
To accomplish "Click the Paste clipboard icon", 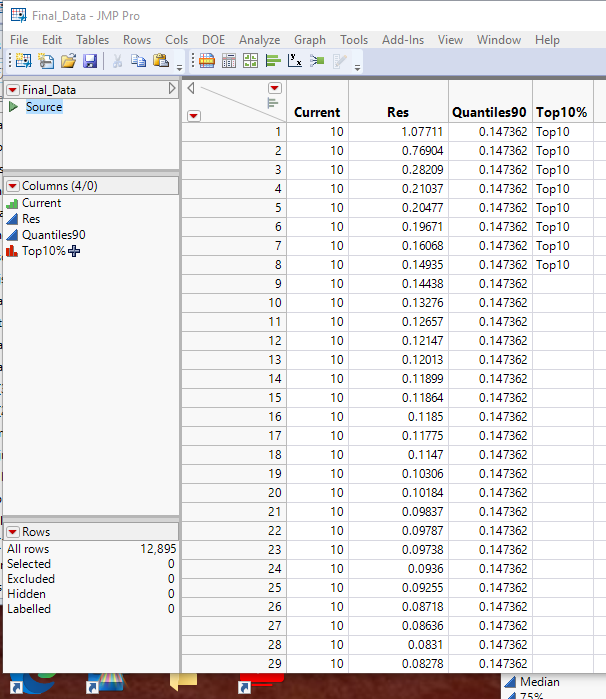I will (159, 62).
